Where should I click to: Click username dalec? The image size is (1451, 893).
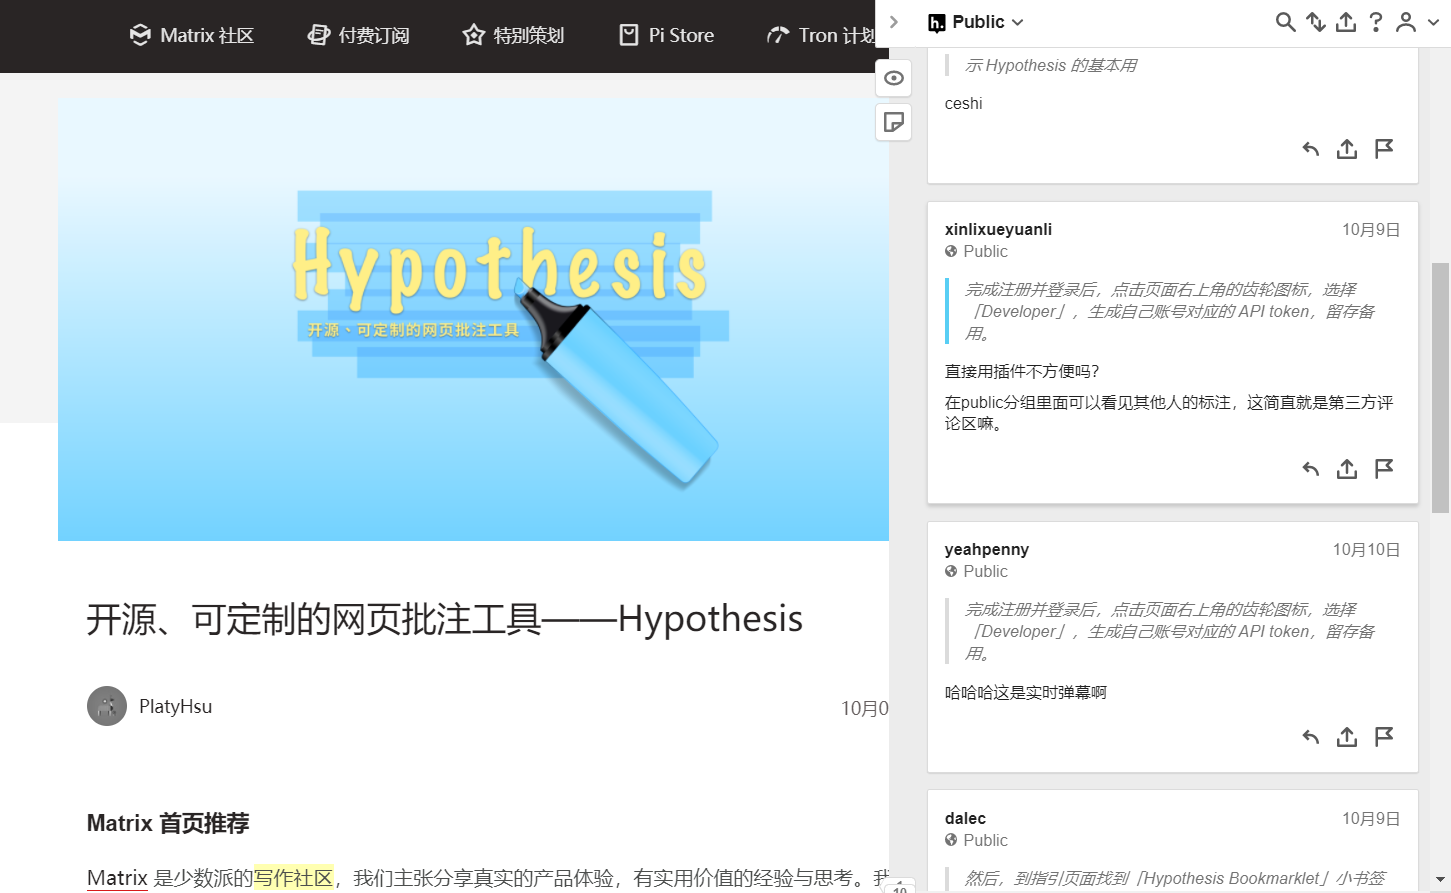(965, 818)
